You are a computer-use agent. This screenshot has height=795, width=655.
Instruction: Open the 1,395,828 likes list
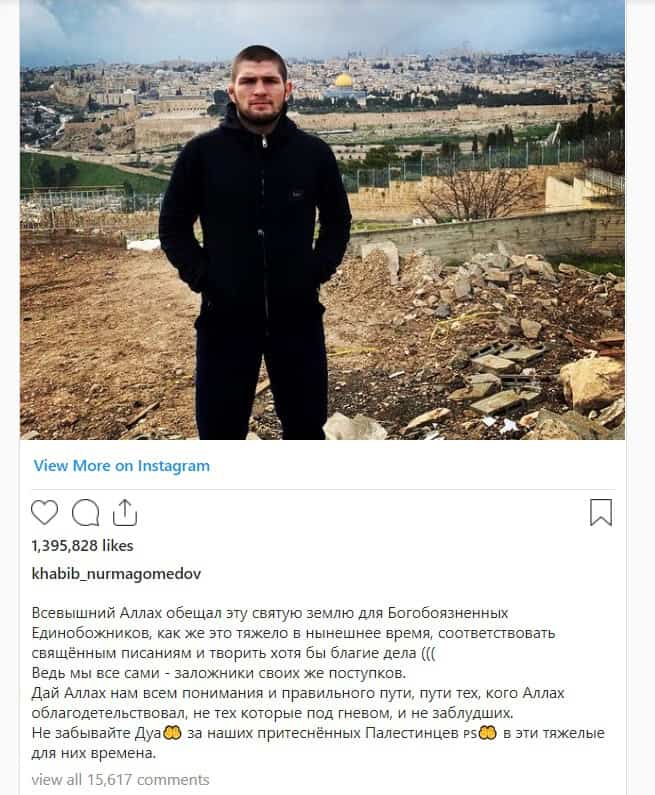(82, 546)
